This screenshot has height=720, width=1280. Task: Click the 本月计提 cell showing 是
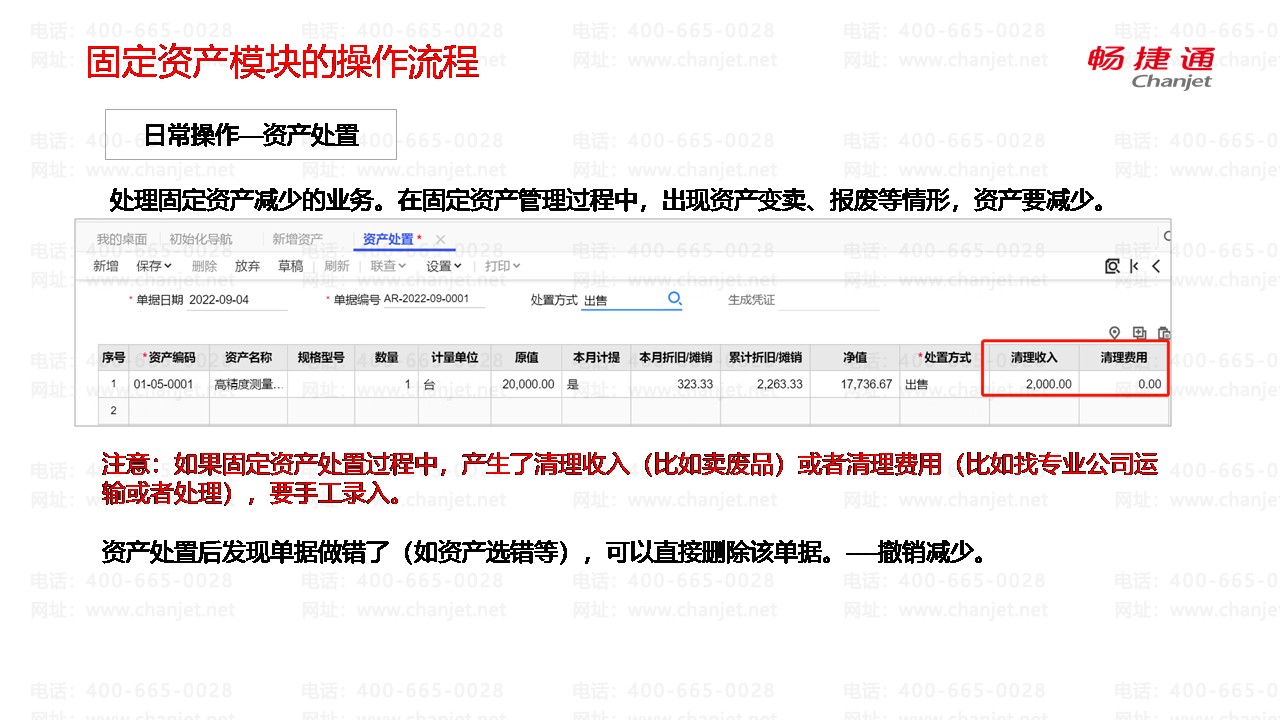(596, 384)
